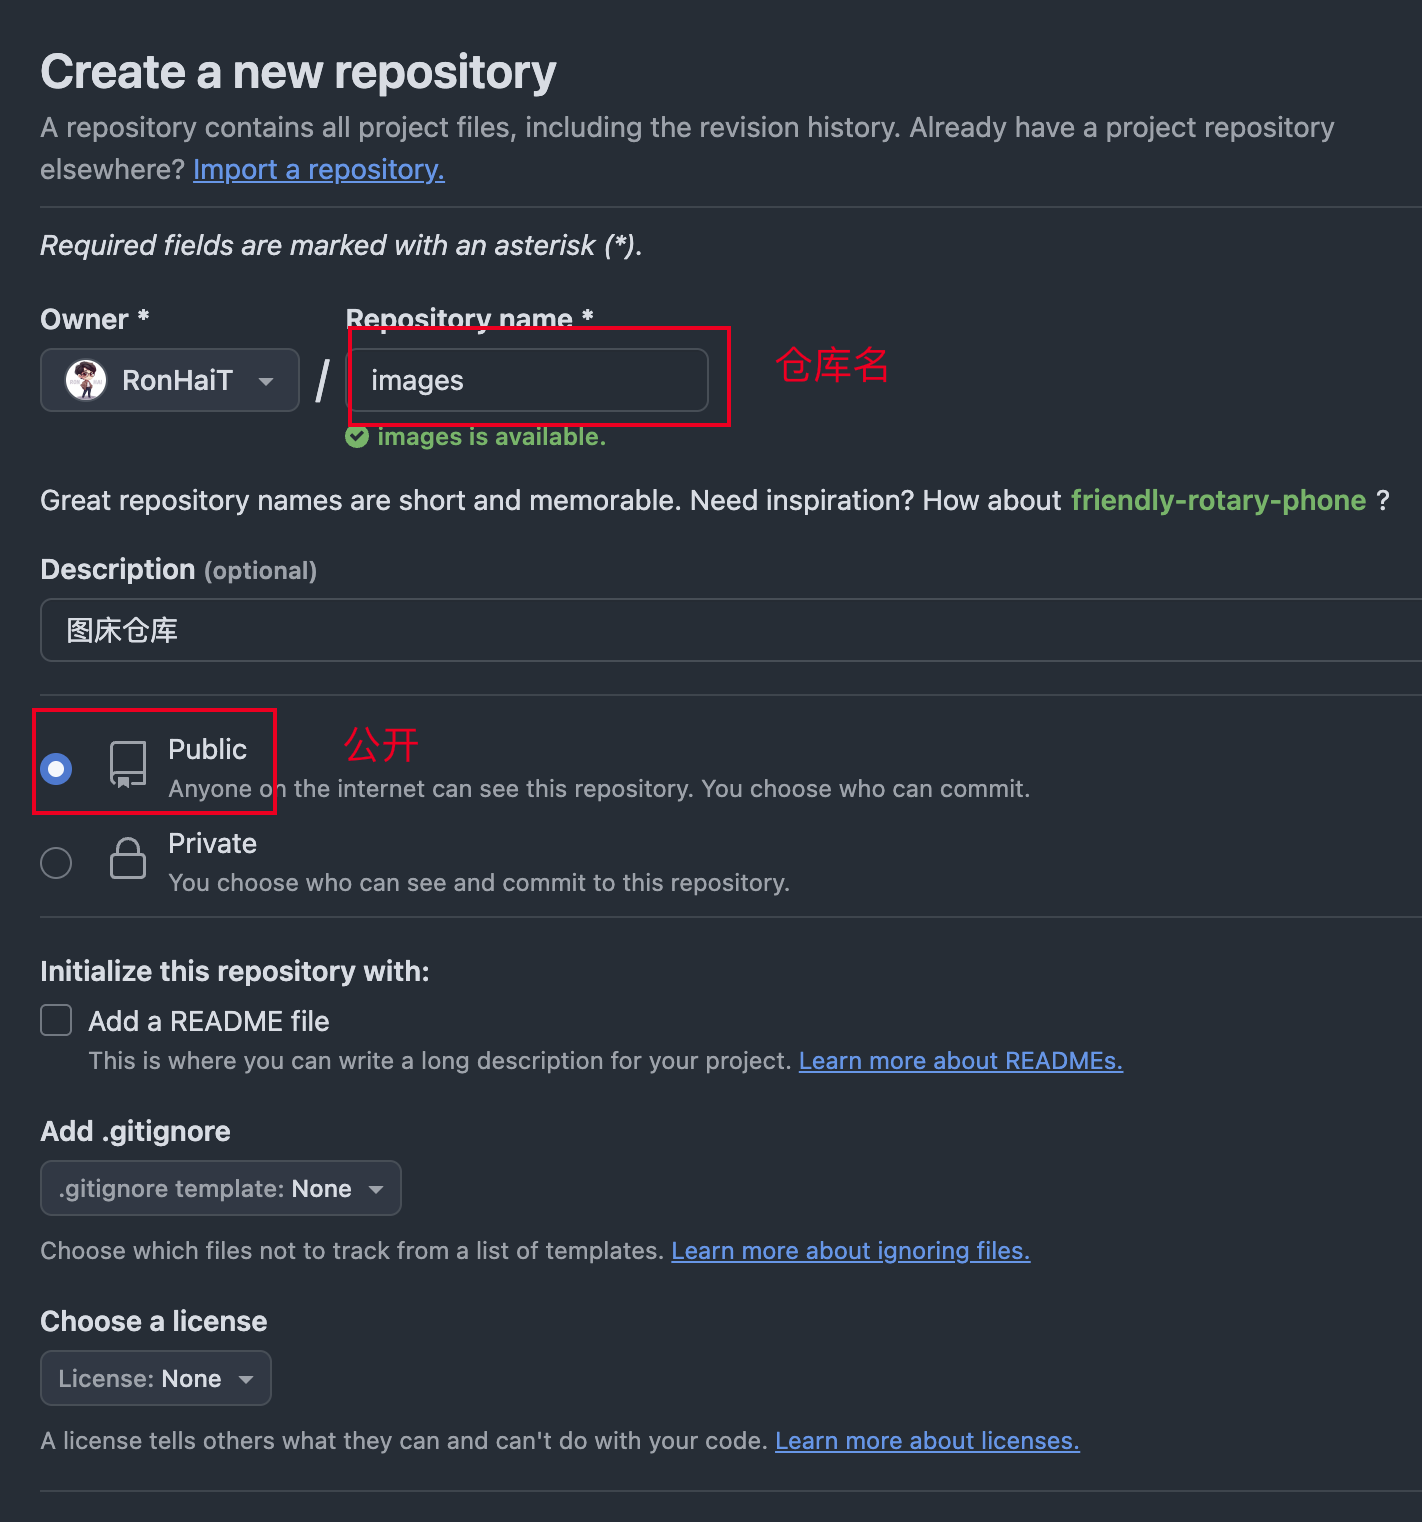Enable the Add a README file checkbox

[x=56, y=1020]
